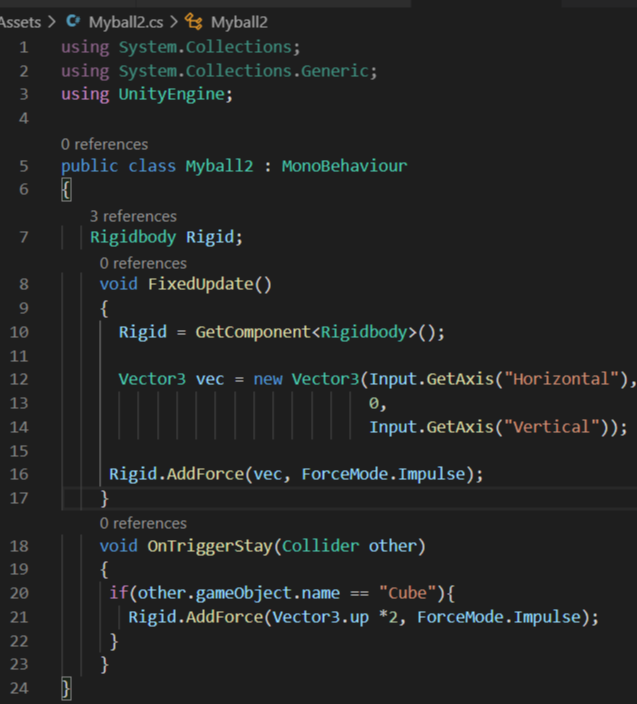637x704 pixels.
Task: Click 'GetComponent' on line 10
Action: point(253,332)
